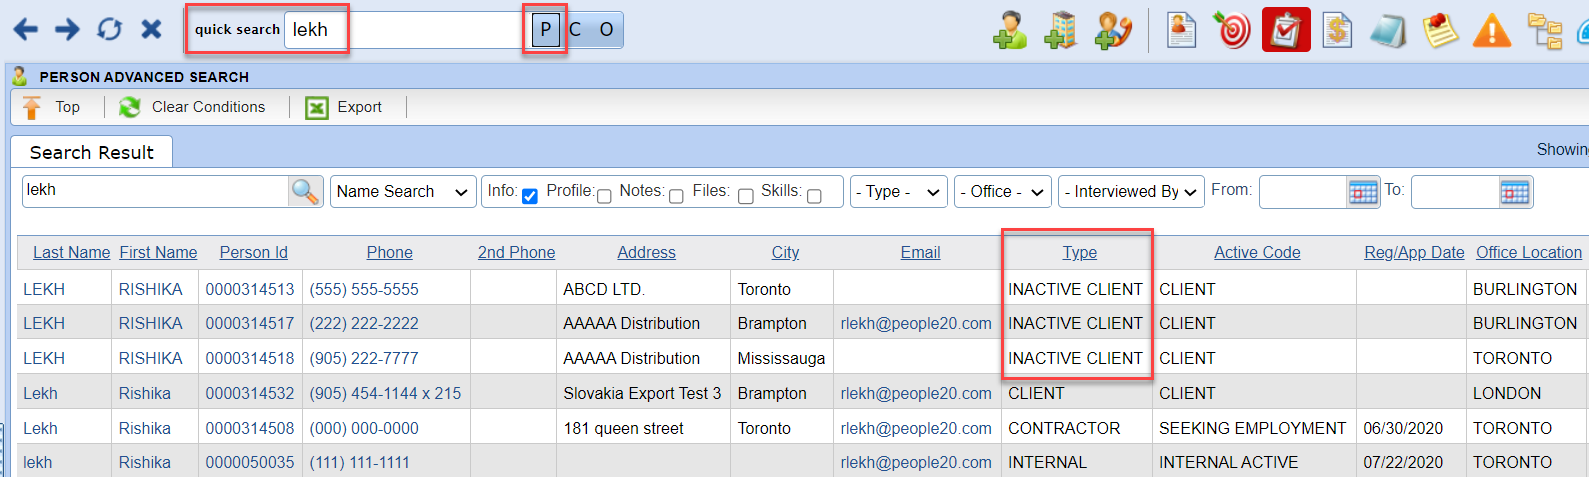This screenshot has height=477, width=1589.
Task: Select the P quick search toggle
Action: click(545, 30)
